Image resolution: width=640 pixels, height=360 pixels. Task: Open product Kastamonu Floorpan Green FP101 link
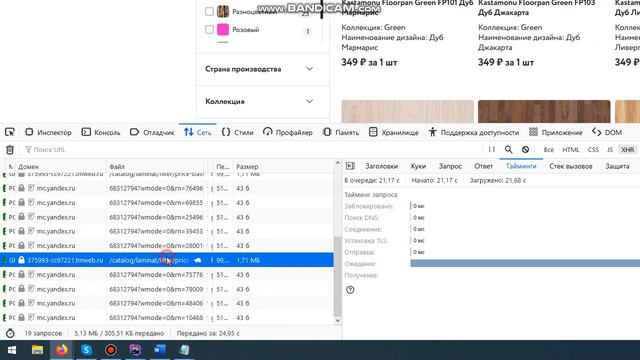point(407,7)
